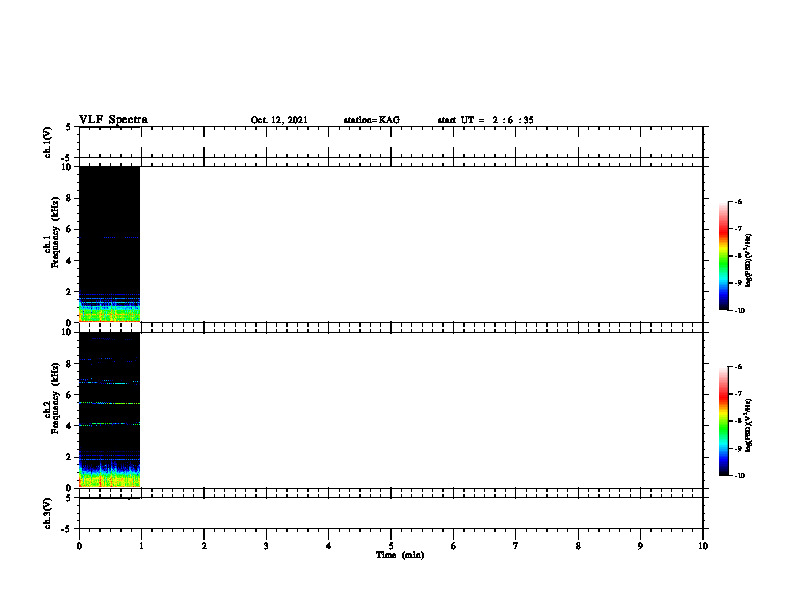Click time-axis tick label "1"
The image size is (792, 612).
point(141,546)
